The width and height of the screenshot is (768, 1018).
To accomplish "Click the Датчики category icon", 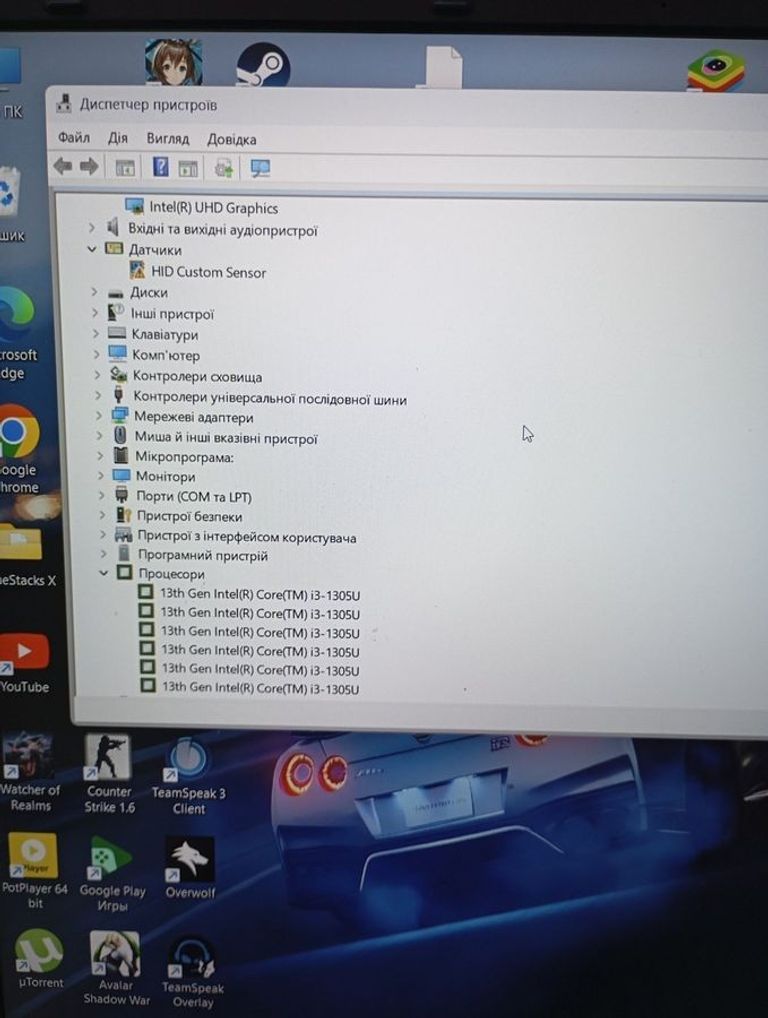I will pyautogui.click(x=114, y=249).
